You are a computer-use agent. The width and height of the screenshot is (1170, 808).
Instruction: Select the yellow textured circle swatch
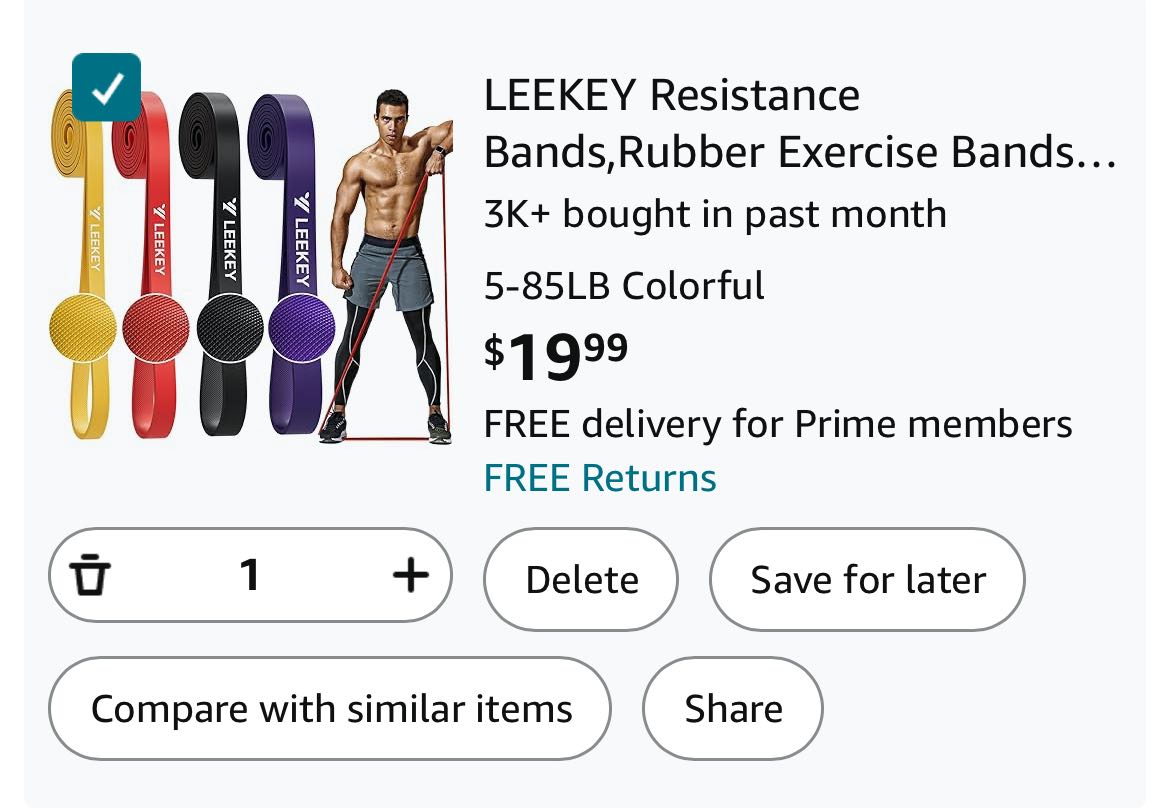82,327
